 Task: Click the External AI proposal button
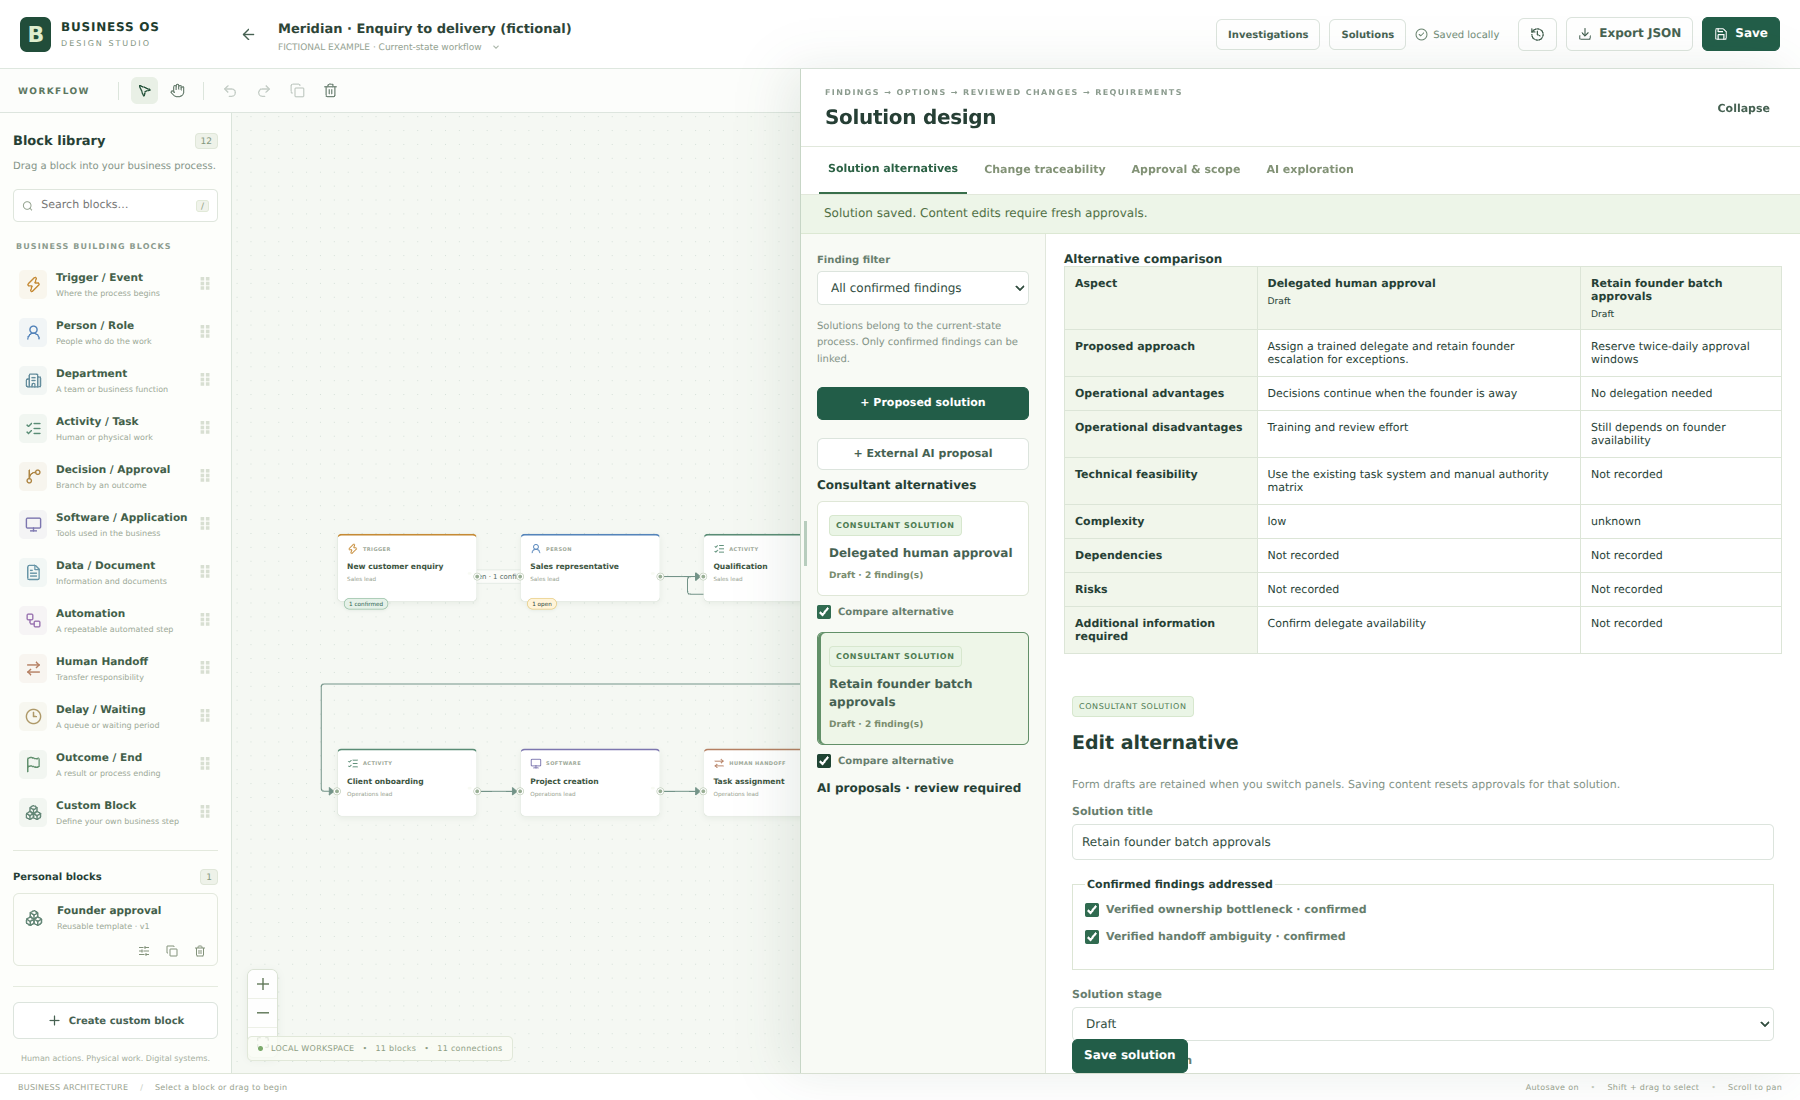[x=923, y=454]
